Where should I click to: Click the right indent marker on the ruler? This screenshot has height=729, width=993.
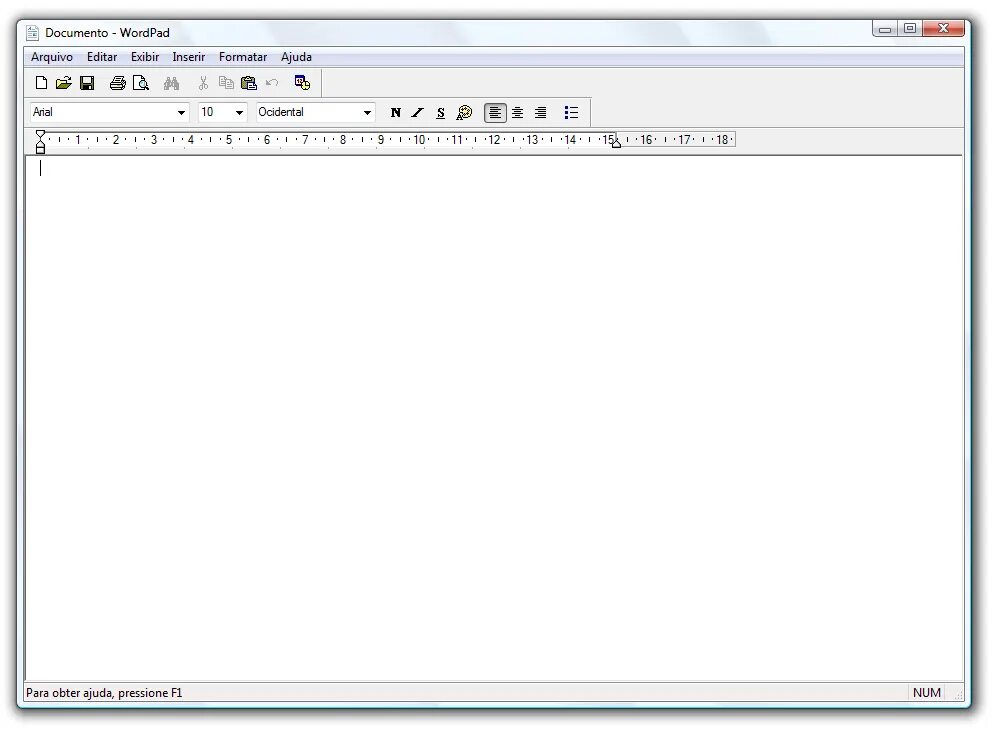(616, 144)
